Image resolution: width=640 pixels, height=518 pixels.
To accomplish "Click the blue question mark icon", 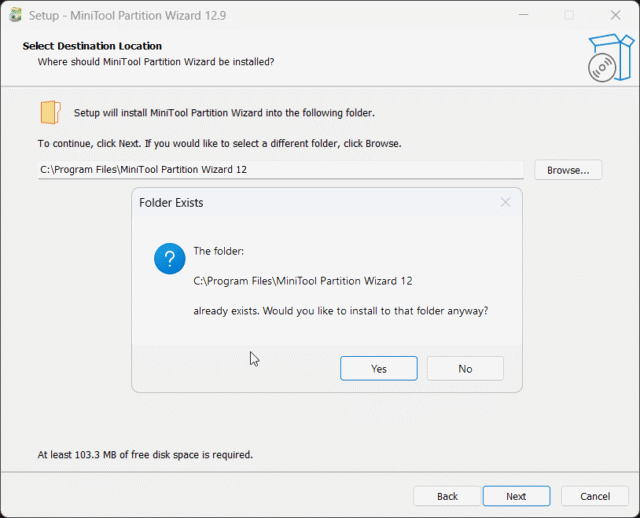I will pyautogui.click(x=169, y=259).
